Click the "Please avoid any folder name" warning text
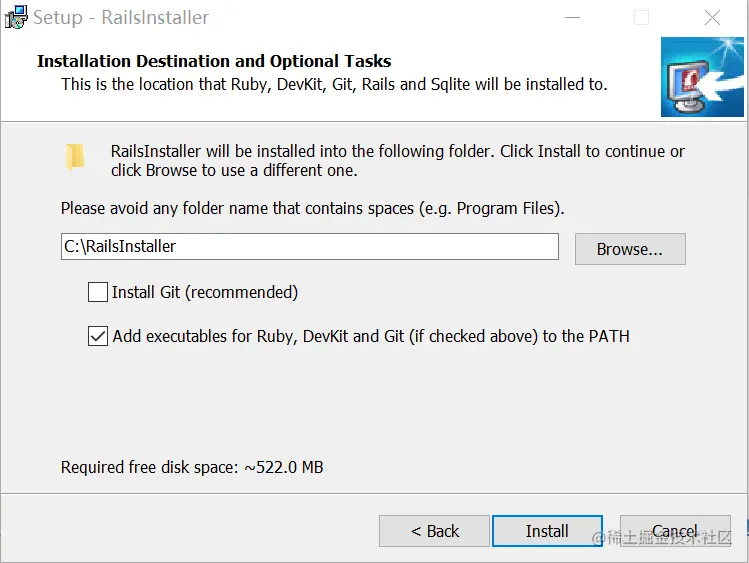 pos(312,209)
